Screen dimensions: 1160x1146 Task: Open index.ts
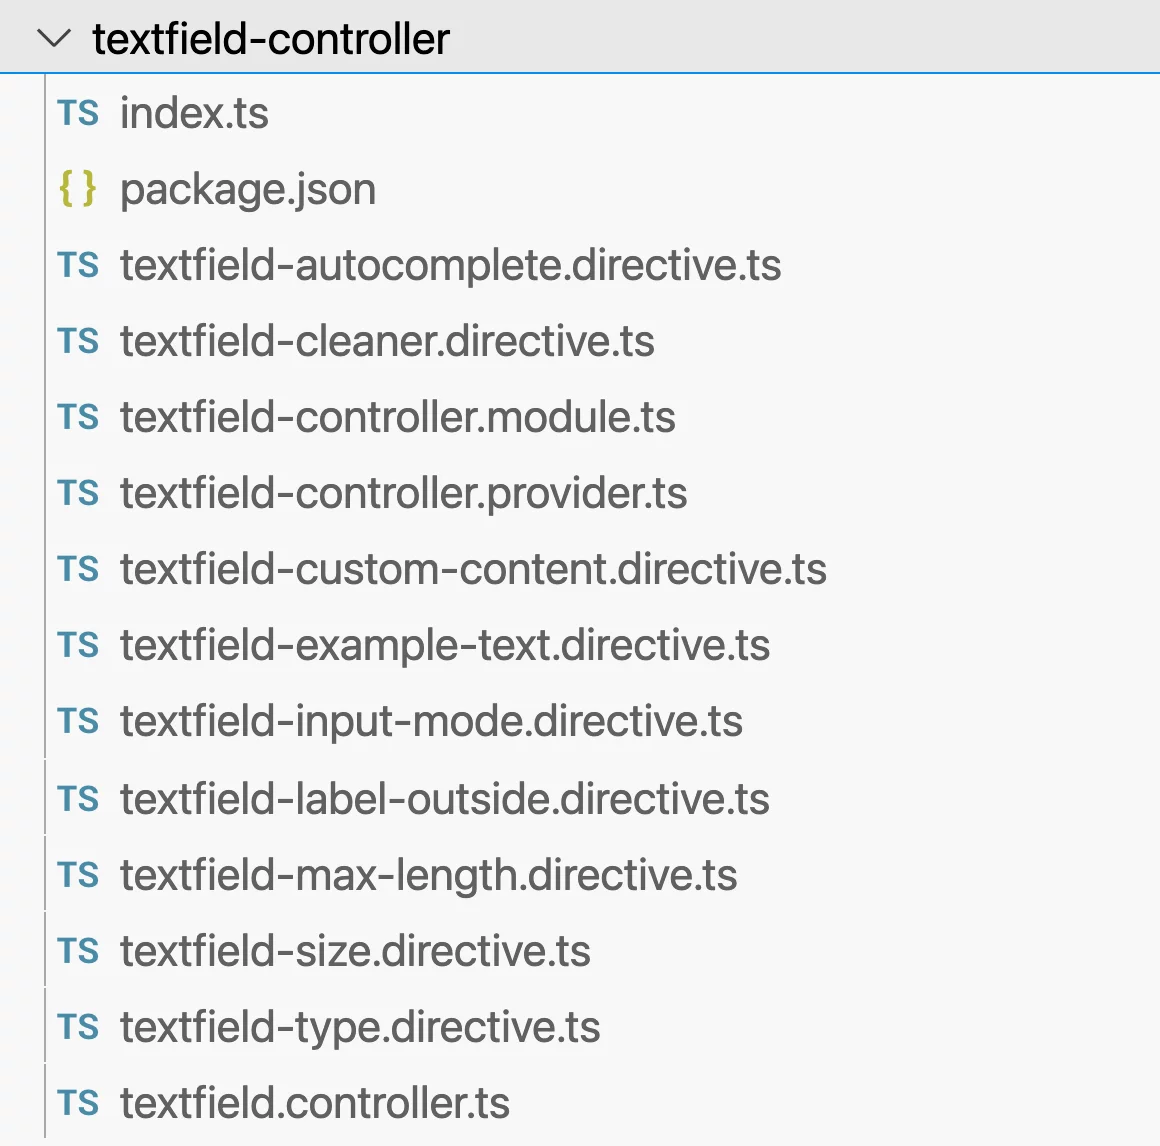point(194,113)
